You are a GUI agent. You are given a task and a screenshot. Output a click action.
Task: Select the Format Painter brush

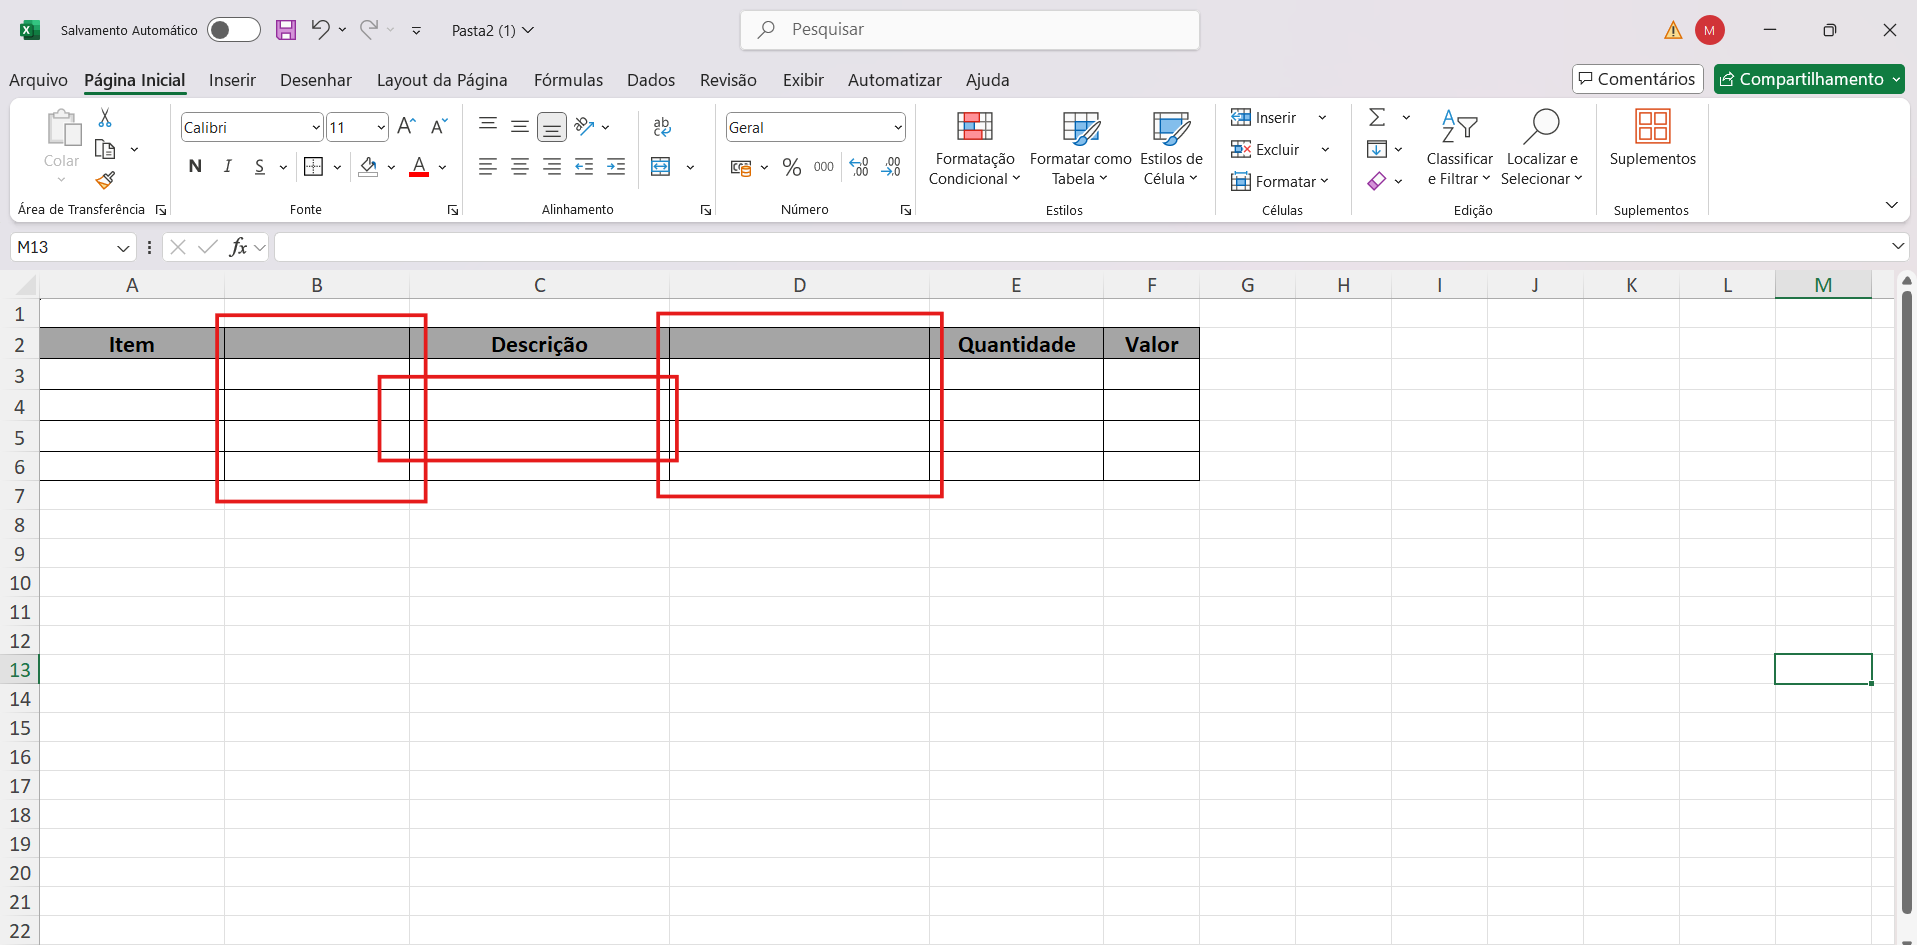point(105,180)
